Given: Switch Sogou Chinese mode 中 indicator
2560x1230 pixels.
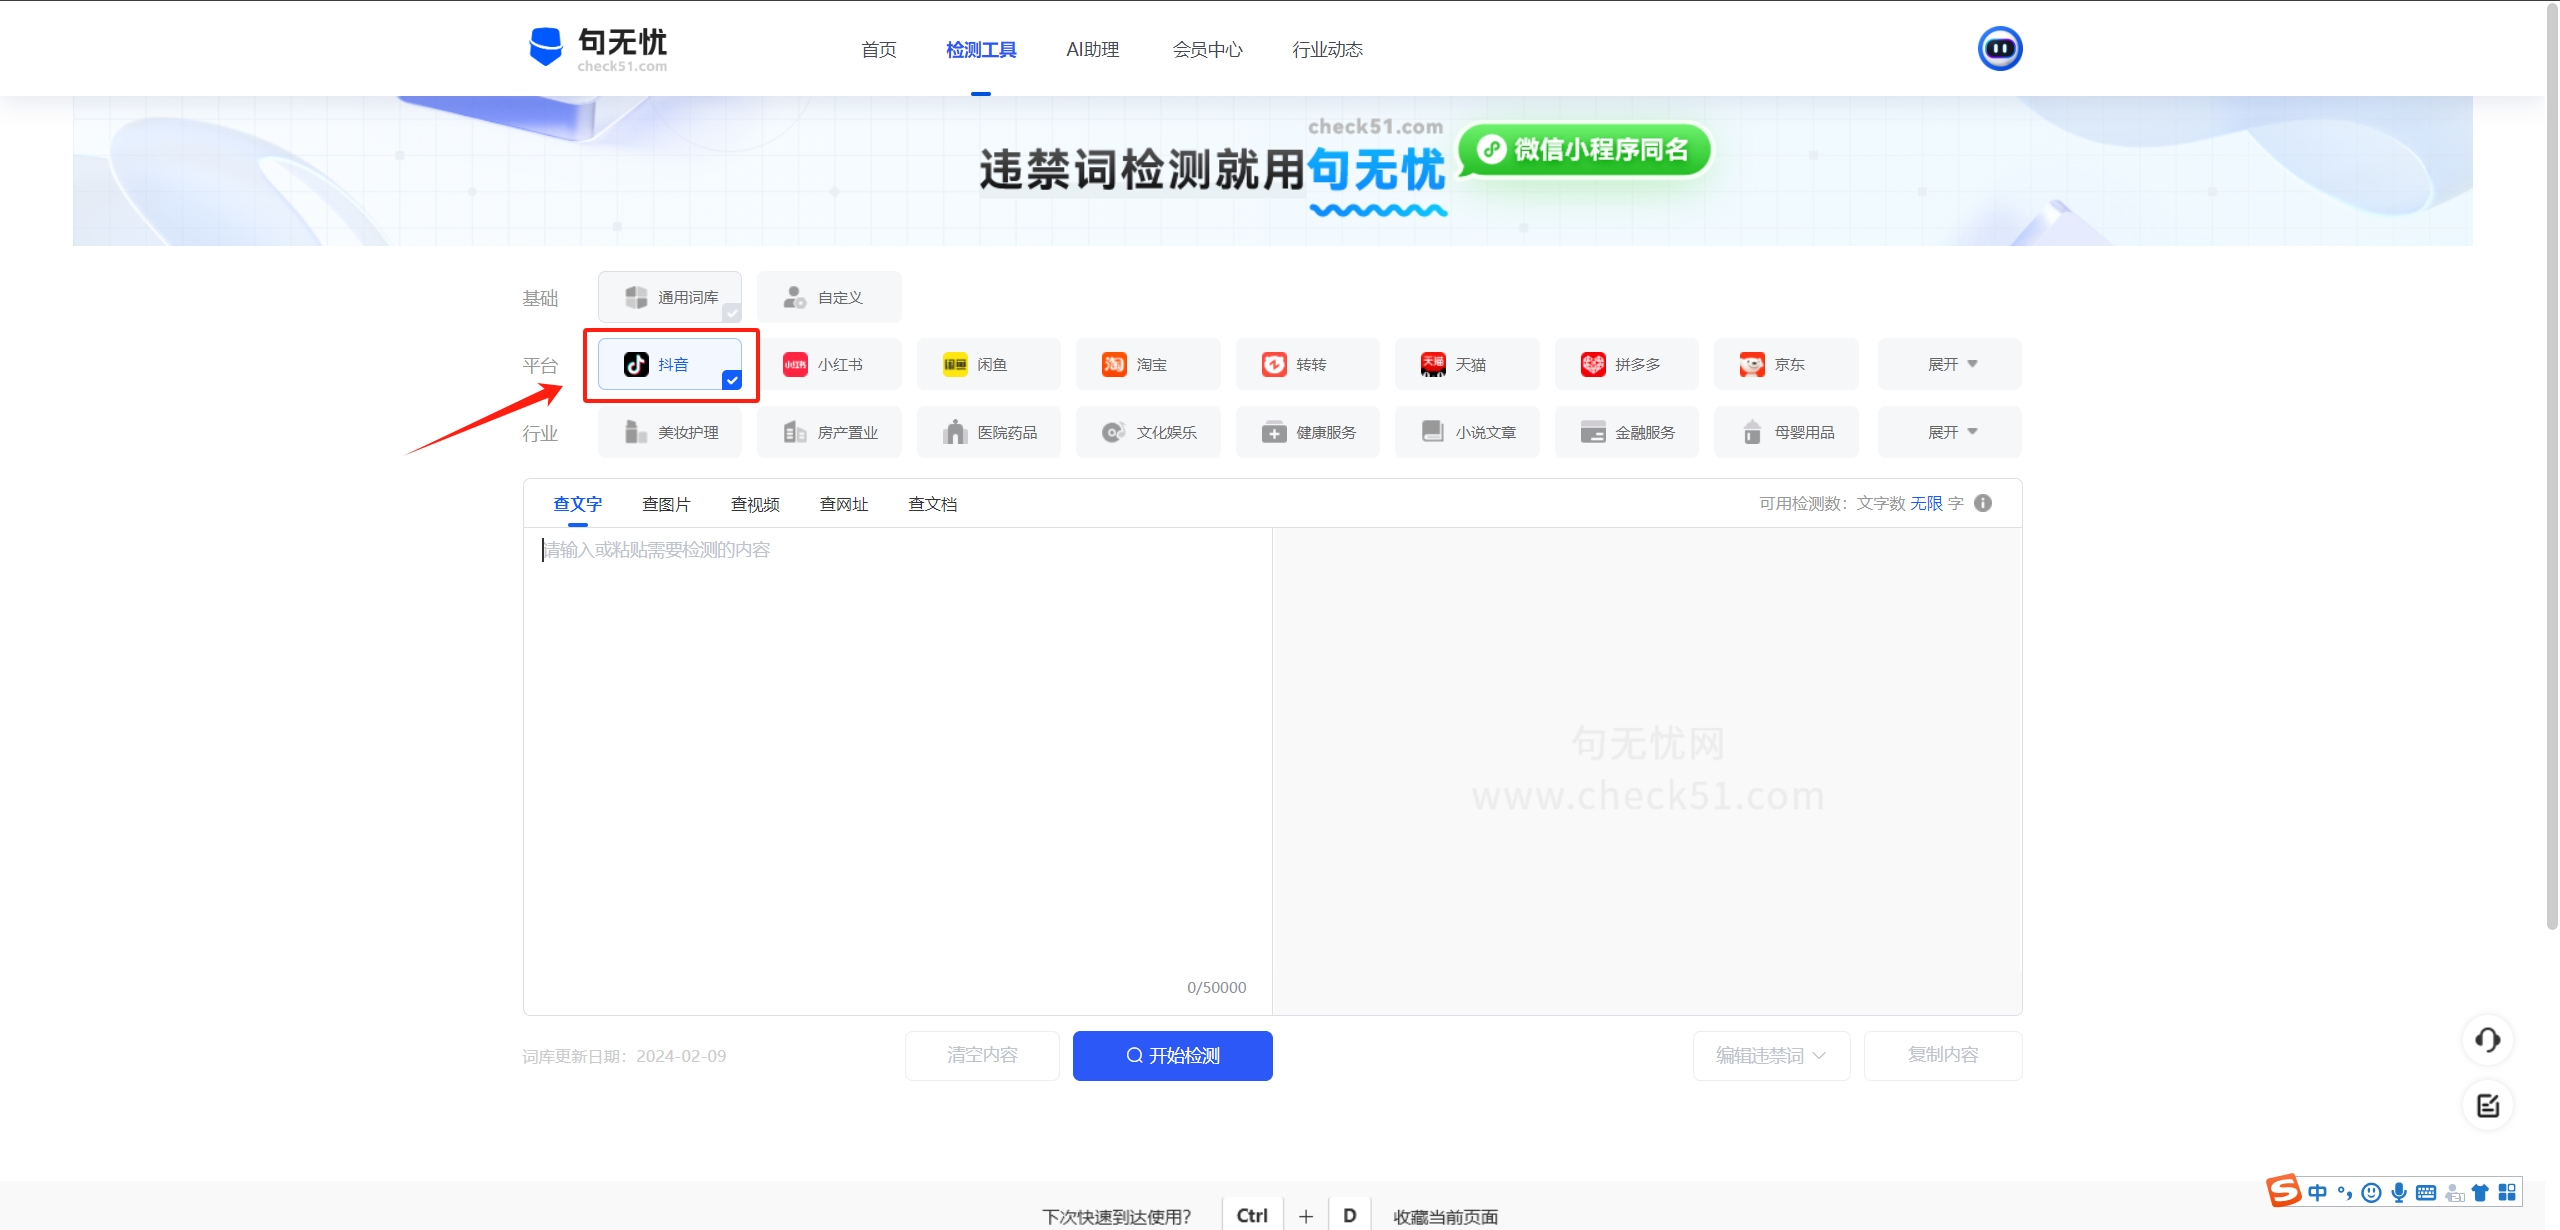Looking at the screenshot, I should (x=2318, y=1192).
